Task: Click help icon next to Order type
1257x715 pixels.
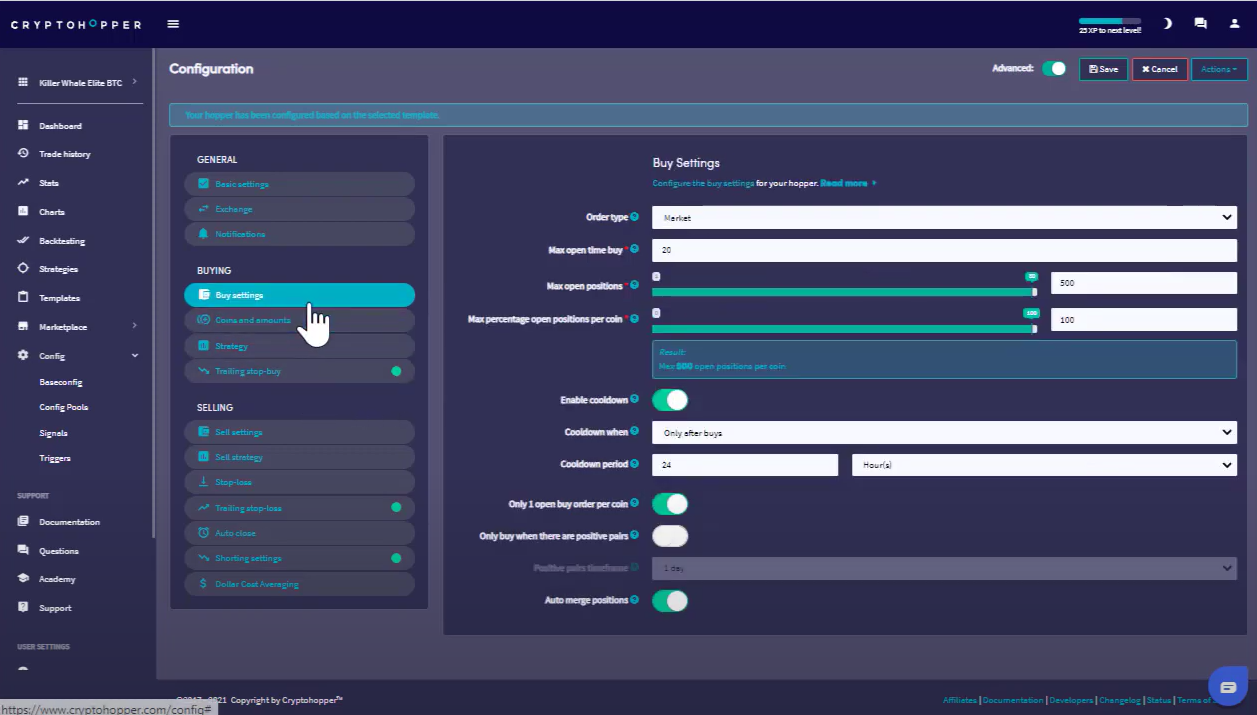Action: [x=634, y=217]
